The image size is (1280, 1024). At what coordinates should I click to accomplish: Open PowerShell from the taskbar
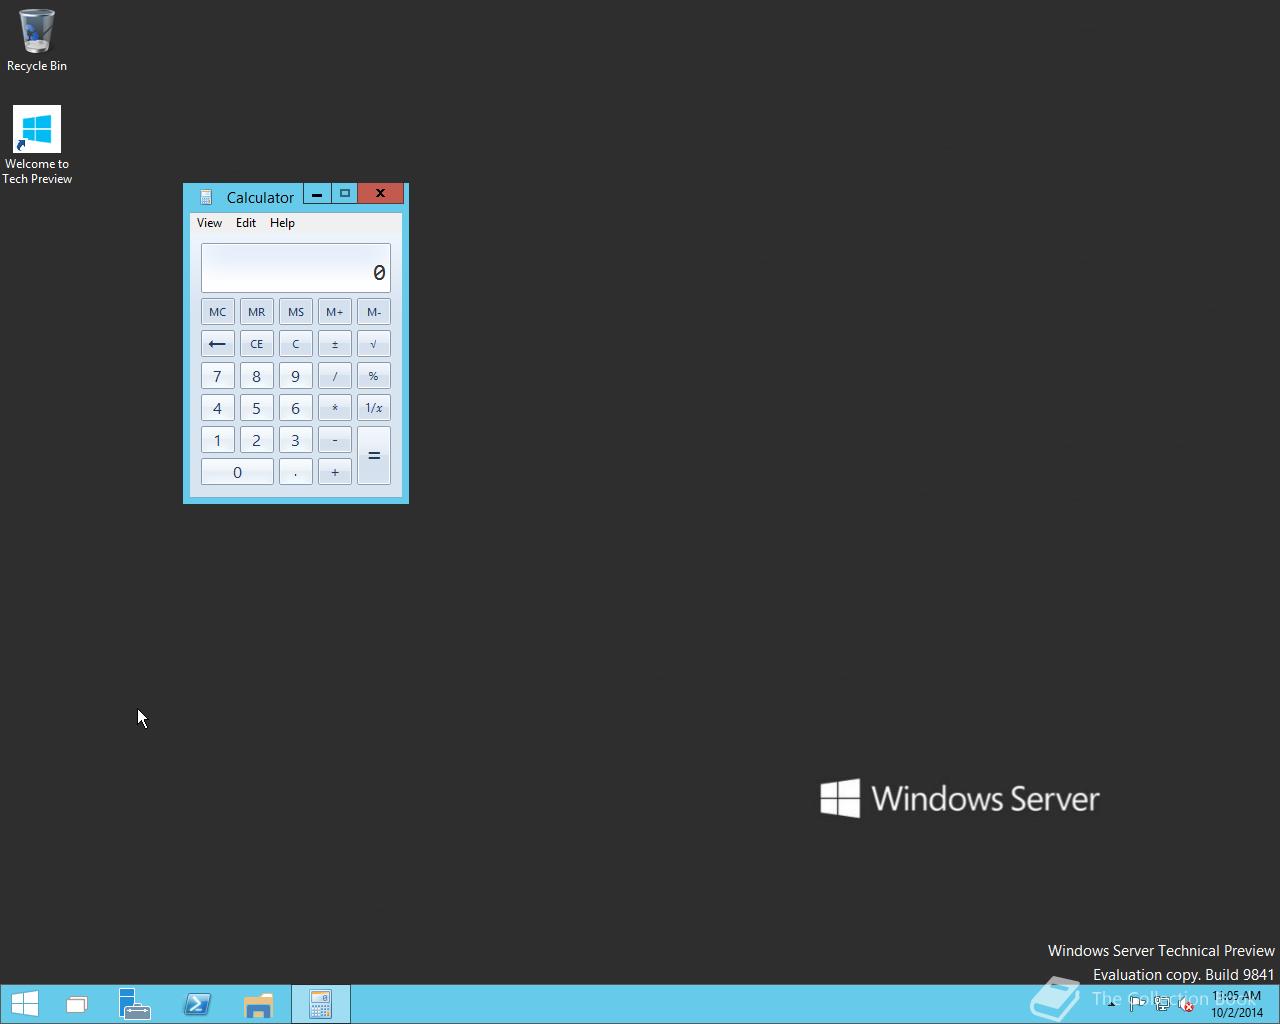[x=197, y=1004]
